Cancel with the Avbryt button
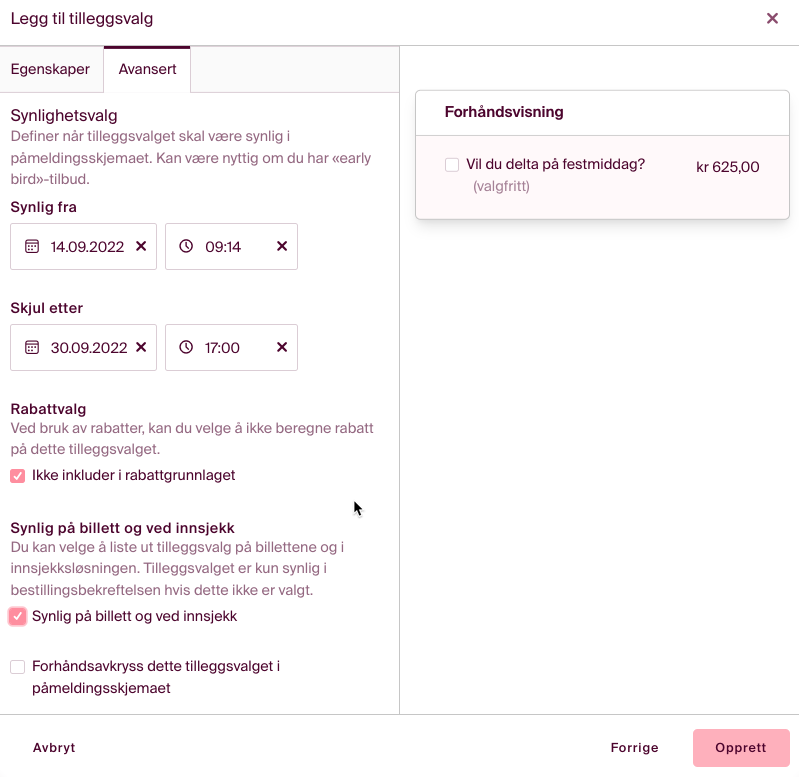This screenshot has width=799, height=777. (54, 748)
